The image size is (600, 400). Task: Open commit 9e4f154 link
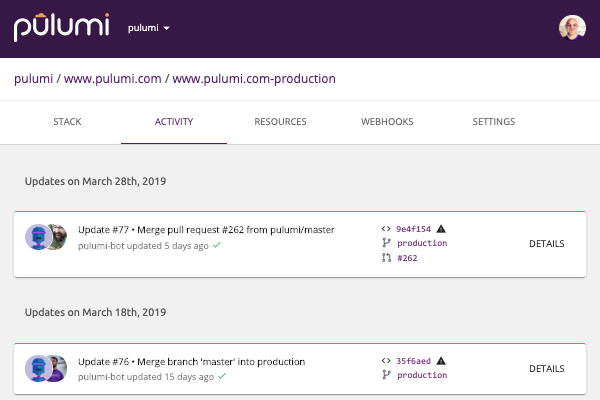(x=413, y=229)
